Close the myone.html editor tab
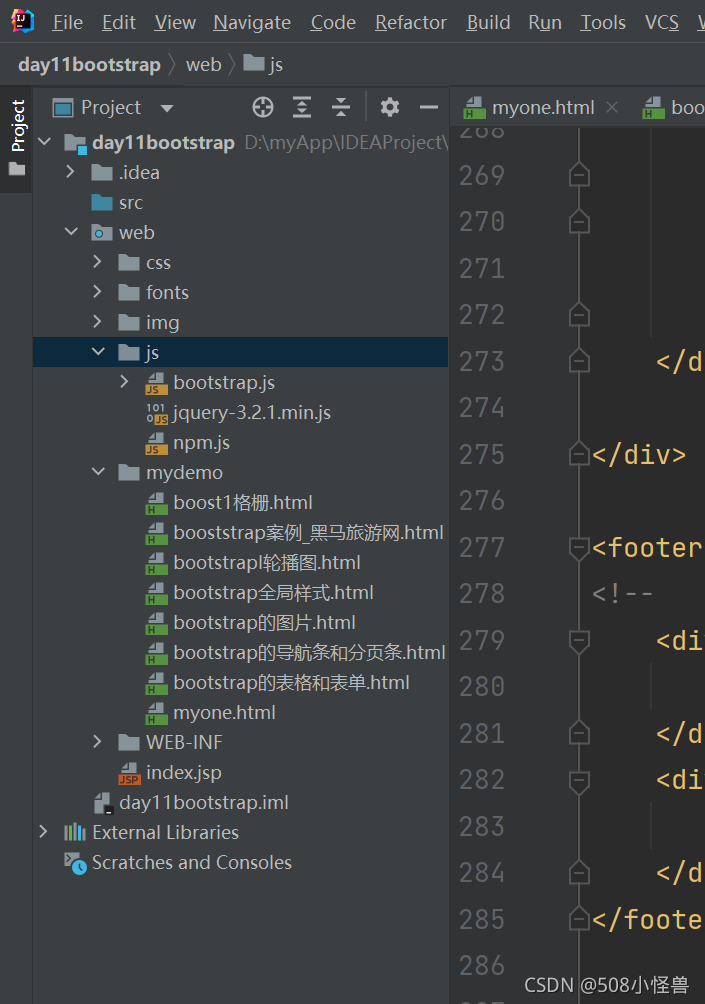The width and height of the screenshot is (705, 1004). click(612, 107)
